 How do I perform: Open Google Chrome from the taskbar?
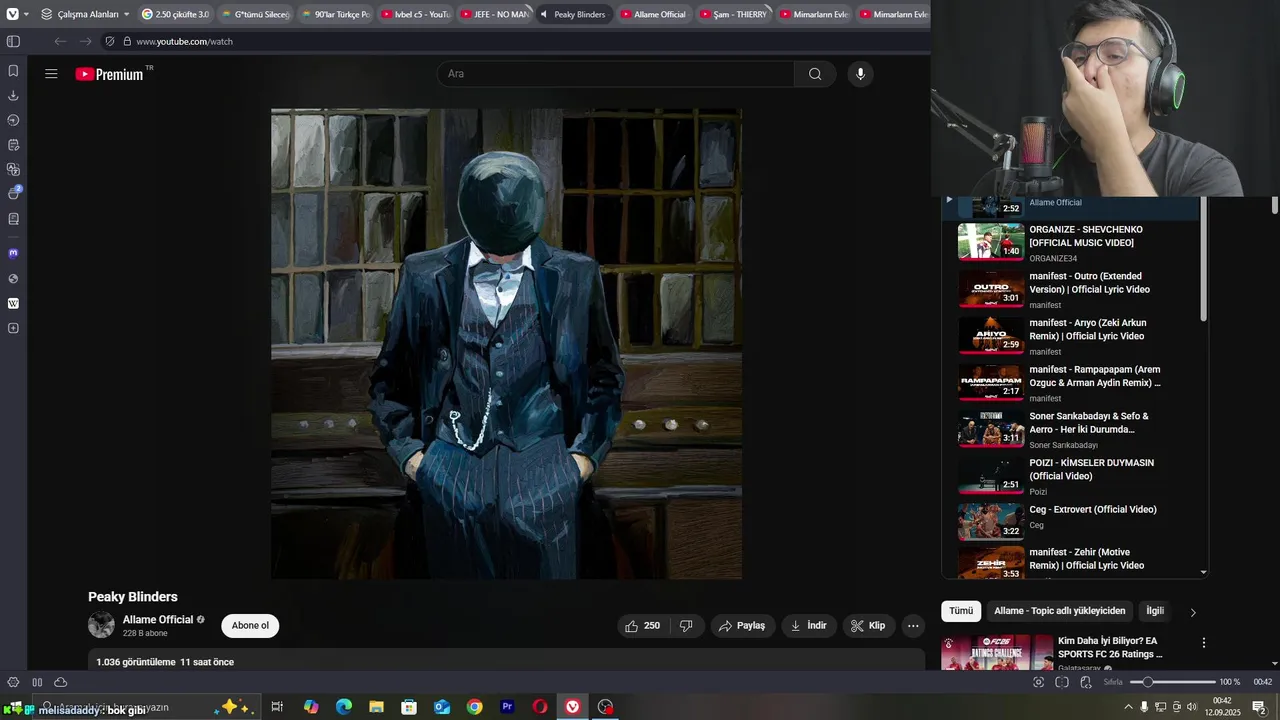coord(474,707)
